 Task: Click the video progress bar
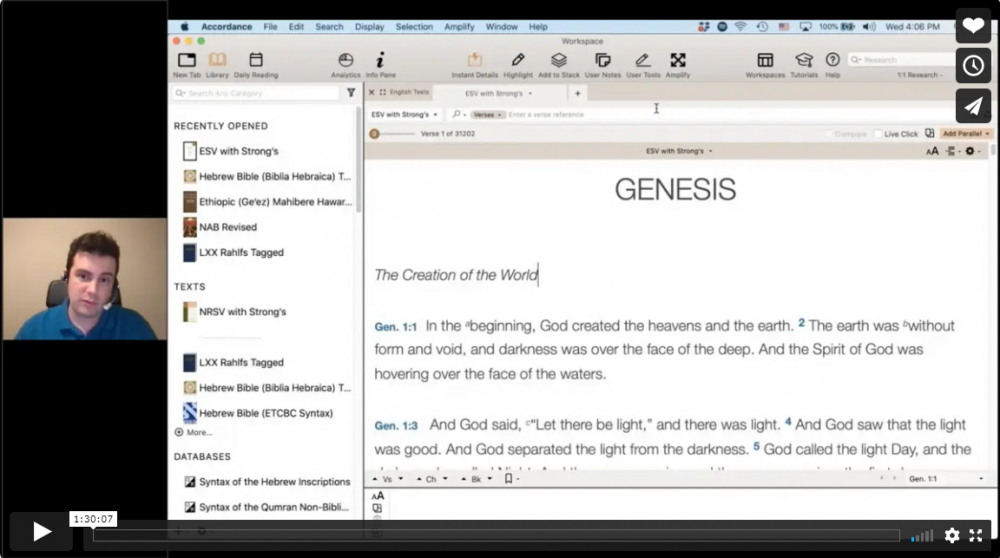pyautogui.click(x=496, y=536)
